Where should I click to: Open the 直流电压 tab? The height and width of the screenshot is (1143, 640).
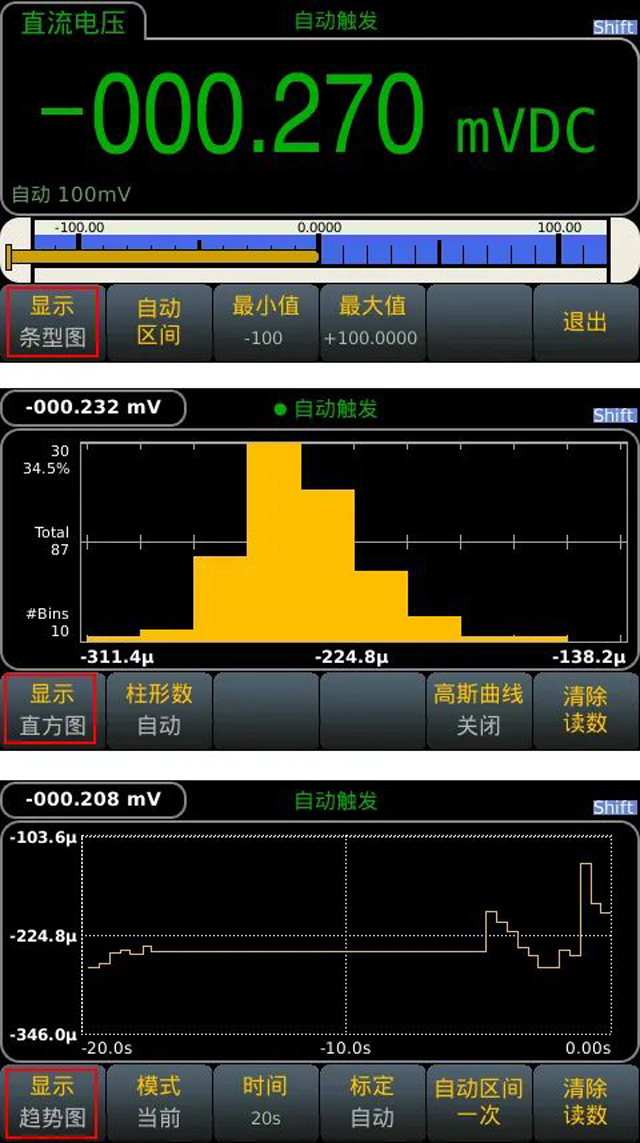tap(73, 22)
